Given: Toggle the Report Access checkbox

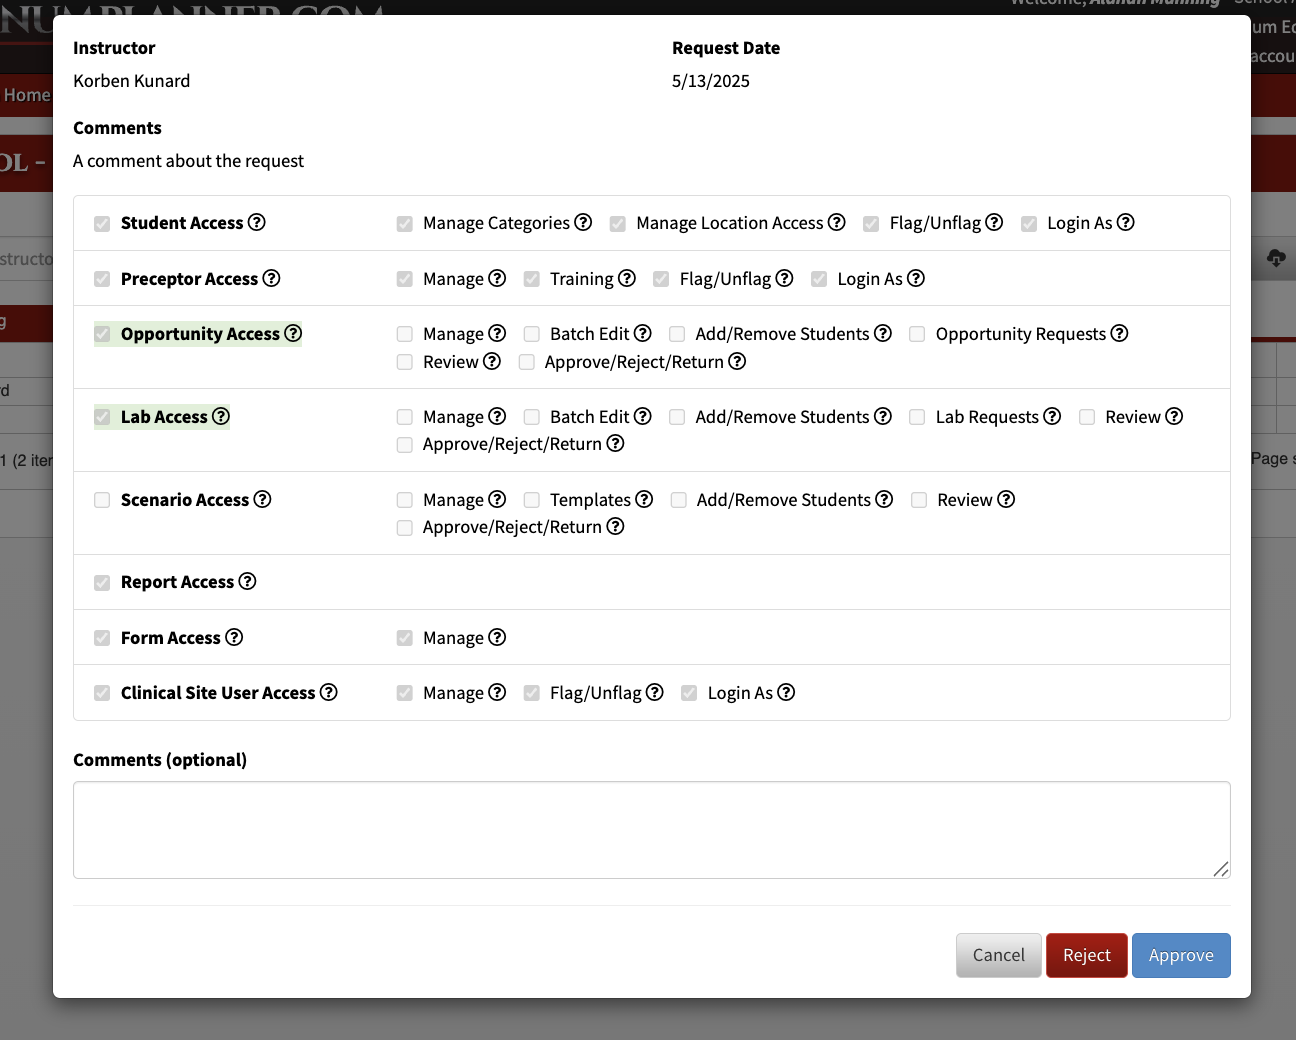Looking at the screenshot, I should click(x=102, y=582).
